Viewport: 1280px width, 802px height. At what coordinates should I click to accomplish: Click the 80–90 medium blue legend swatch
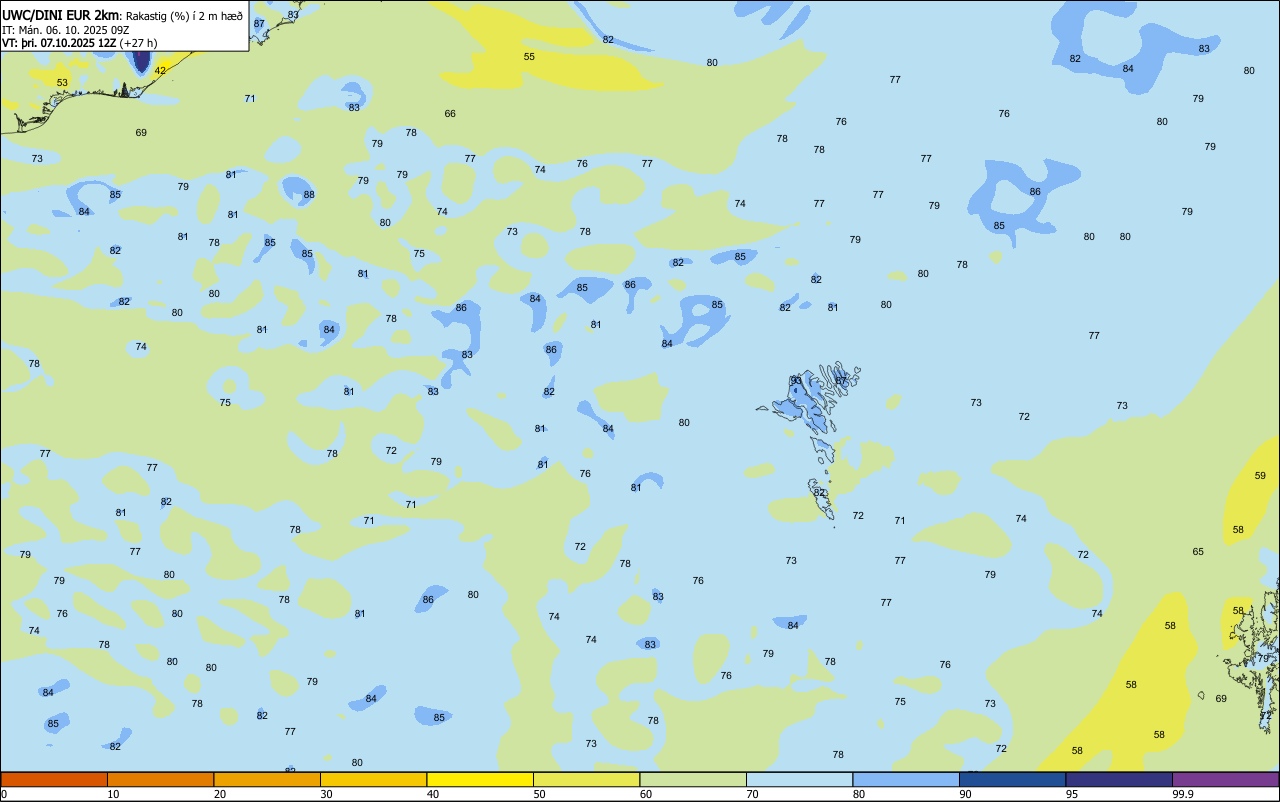coord(906,779)
